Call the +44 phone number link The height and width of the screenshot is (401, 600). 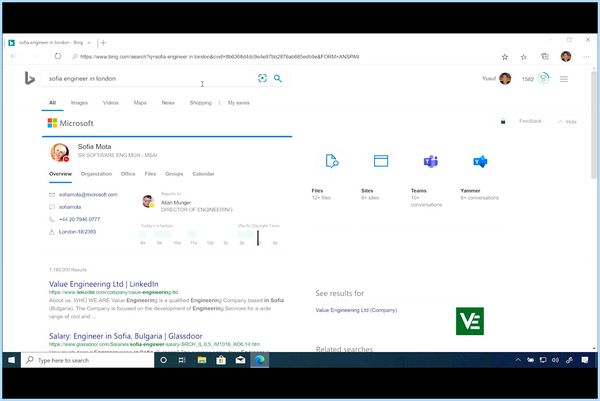(79, 219)
